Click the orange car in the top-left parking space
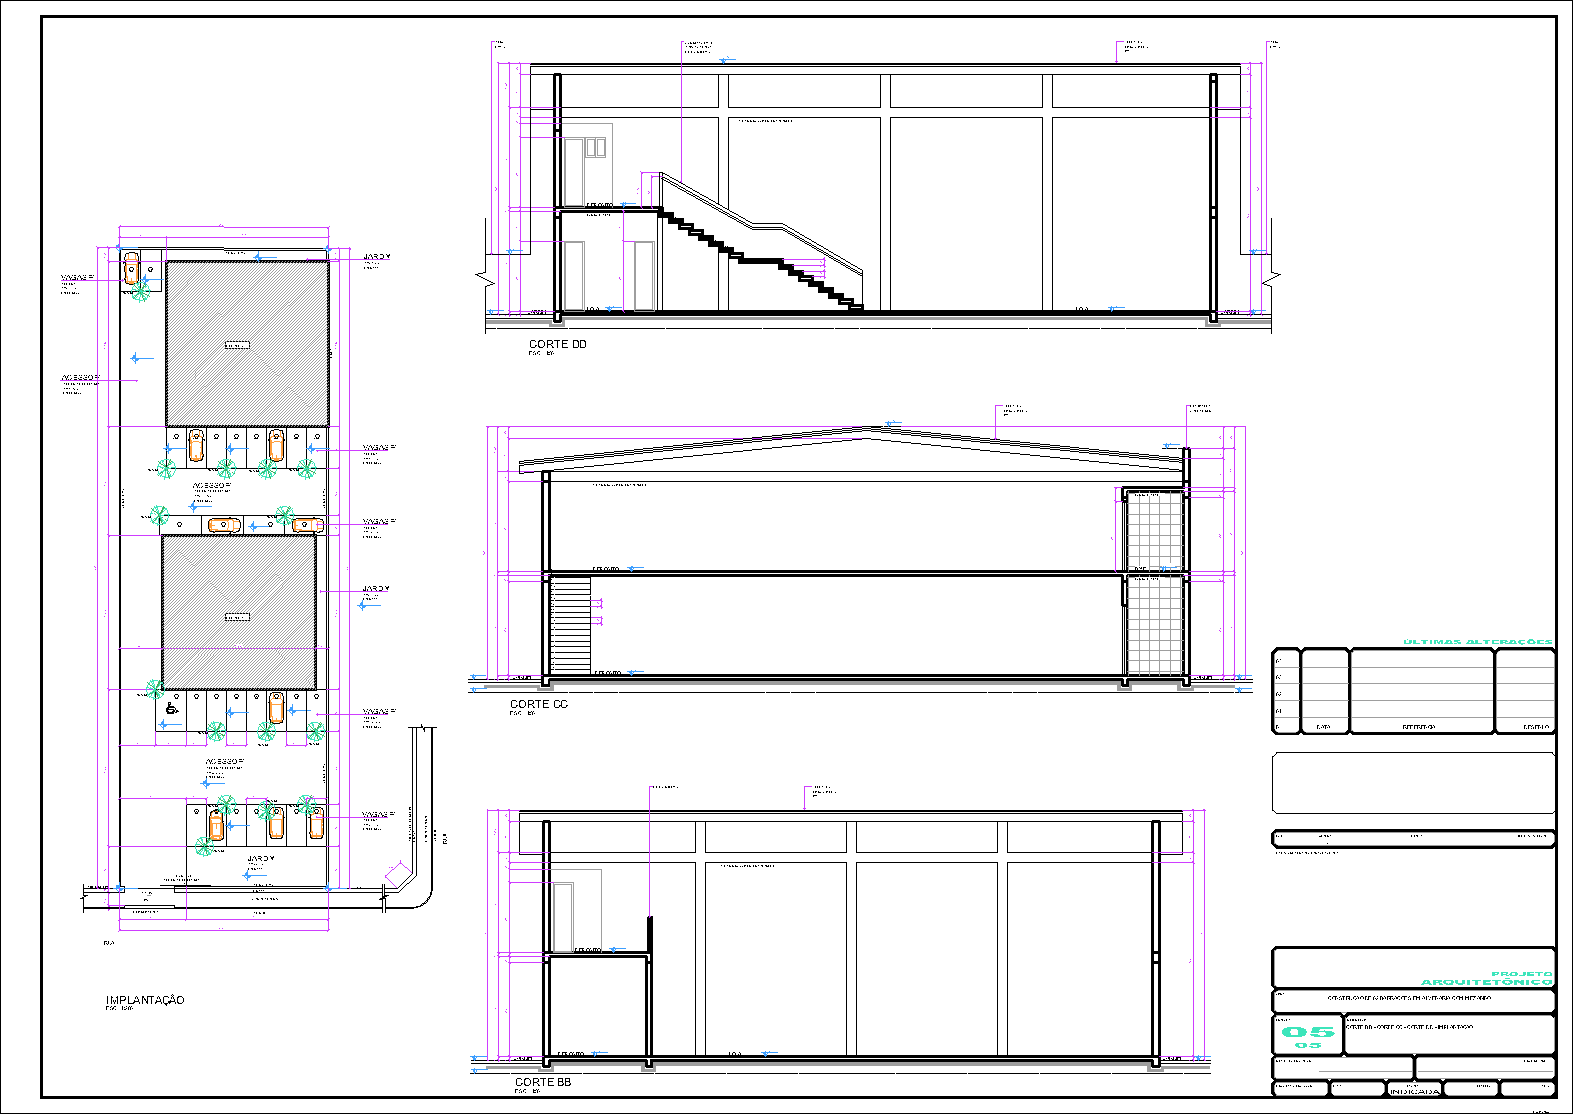 [131, 269]
